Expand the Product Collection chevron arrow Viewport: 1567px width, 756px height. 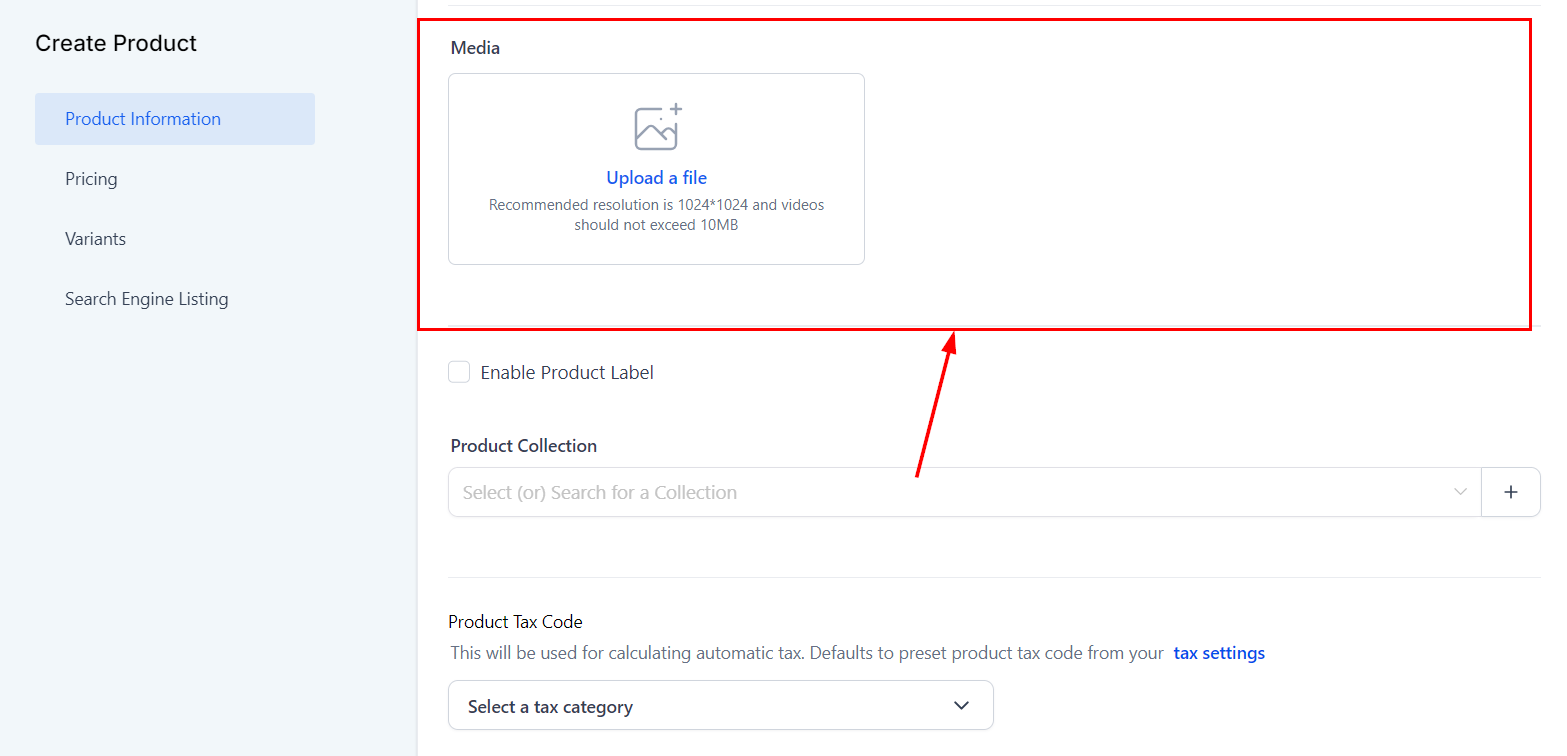(x=1460, y=492)
